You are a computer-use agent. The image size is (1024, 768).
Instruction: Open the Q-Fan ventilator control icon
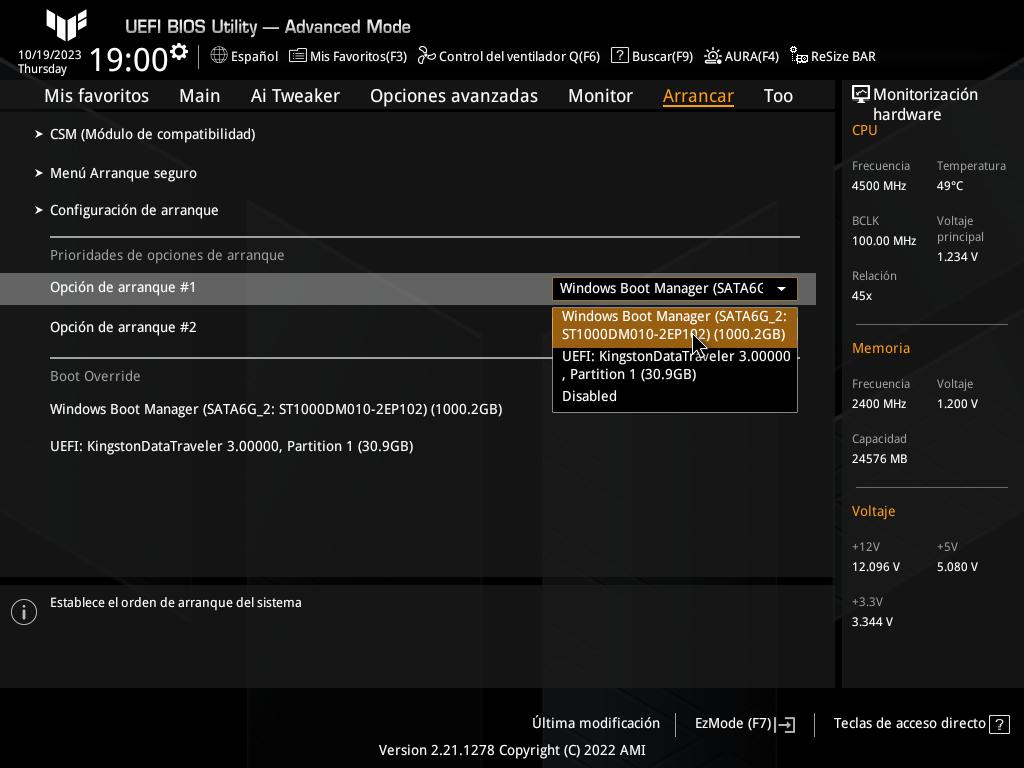click(x=427, y=56)
